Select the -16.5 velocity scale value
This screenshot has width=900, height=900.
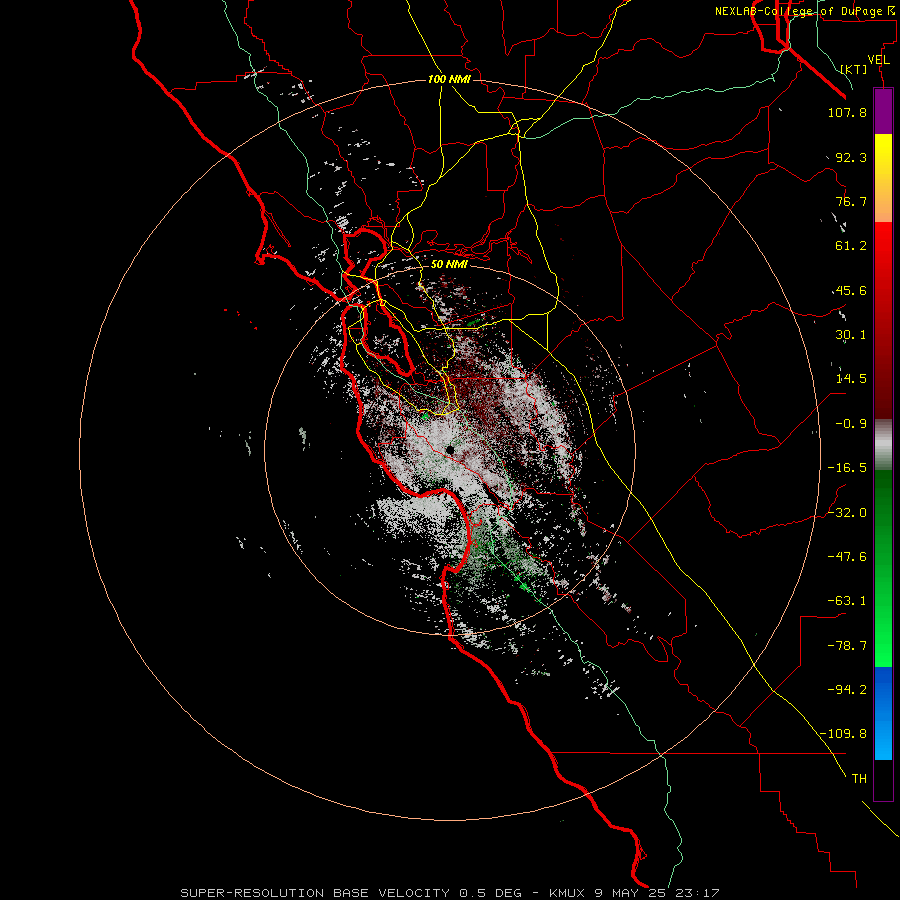coord(847,468)
